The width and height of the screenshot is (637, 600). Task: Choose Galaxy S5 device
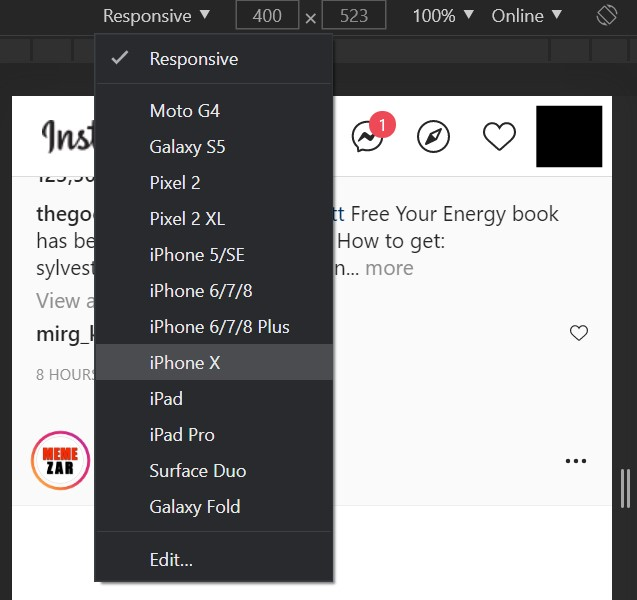(x=214, y=147)
